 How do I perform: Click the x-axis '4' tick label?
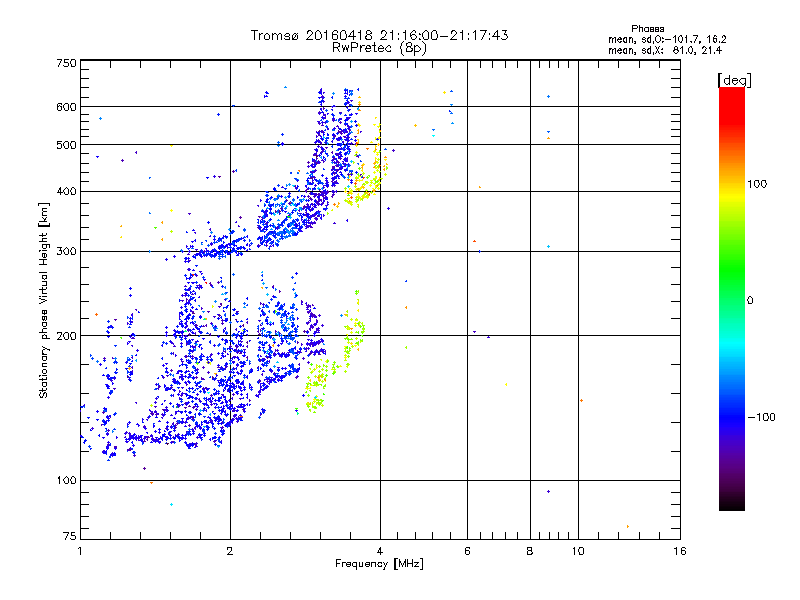click(380, 551)
